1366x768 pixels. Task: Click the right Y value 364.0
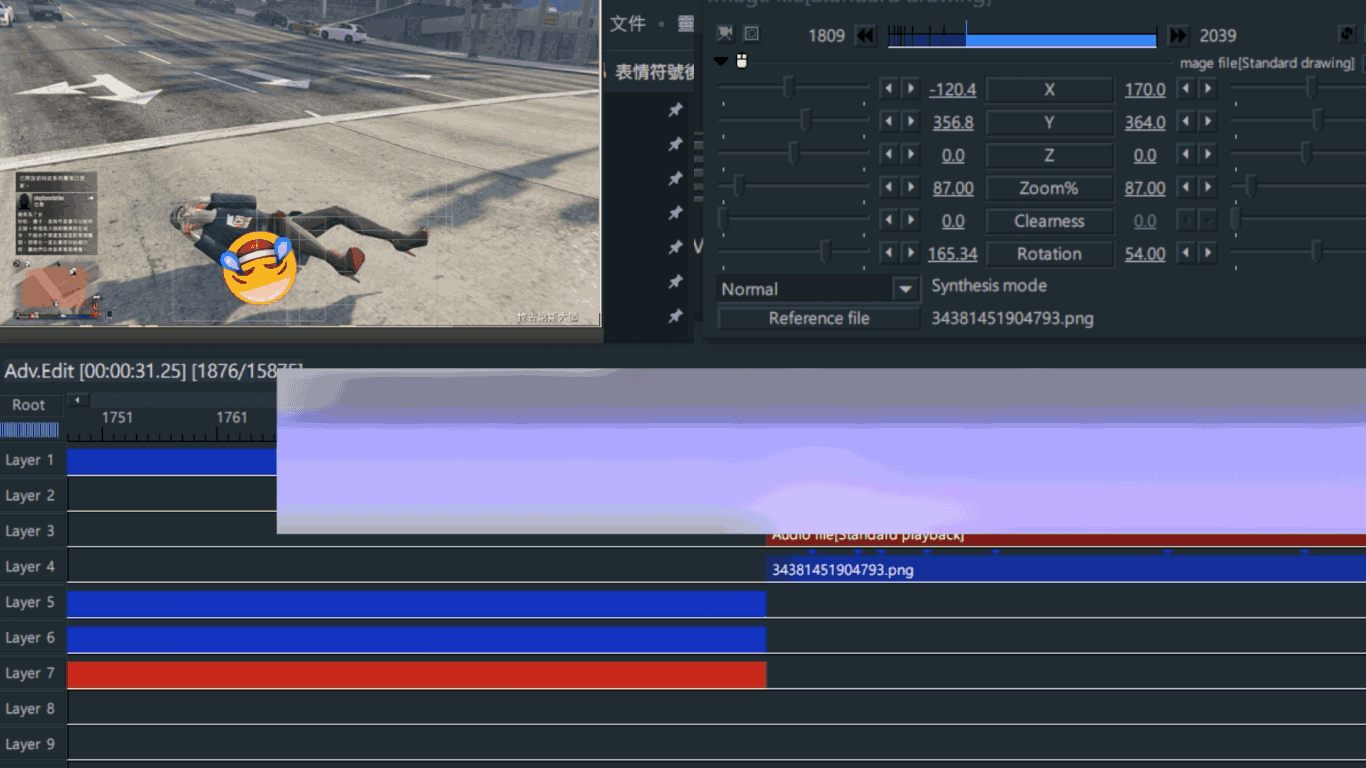pyautogui.click(x=1145, y=122)
